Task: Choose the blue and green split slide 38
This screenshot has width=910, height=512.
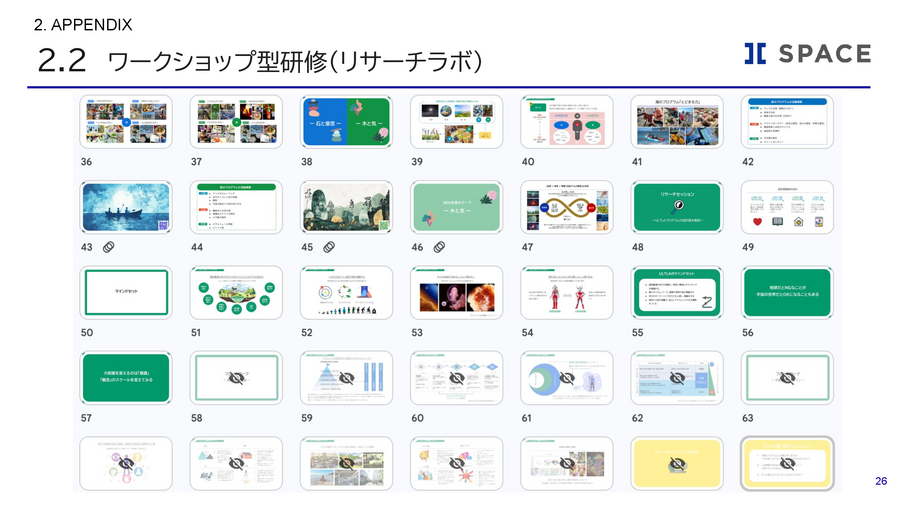Action: [347, 121]
